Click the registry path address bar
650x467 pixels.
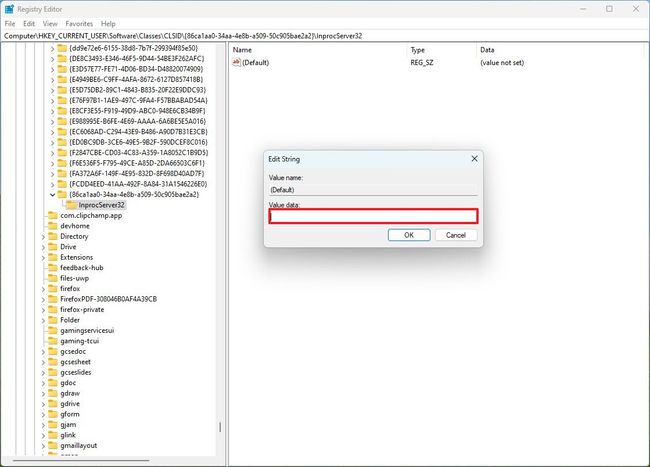coord(325,36)
